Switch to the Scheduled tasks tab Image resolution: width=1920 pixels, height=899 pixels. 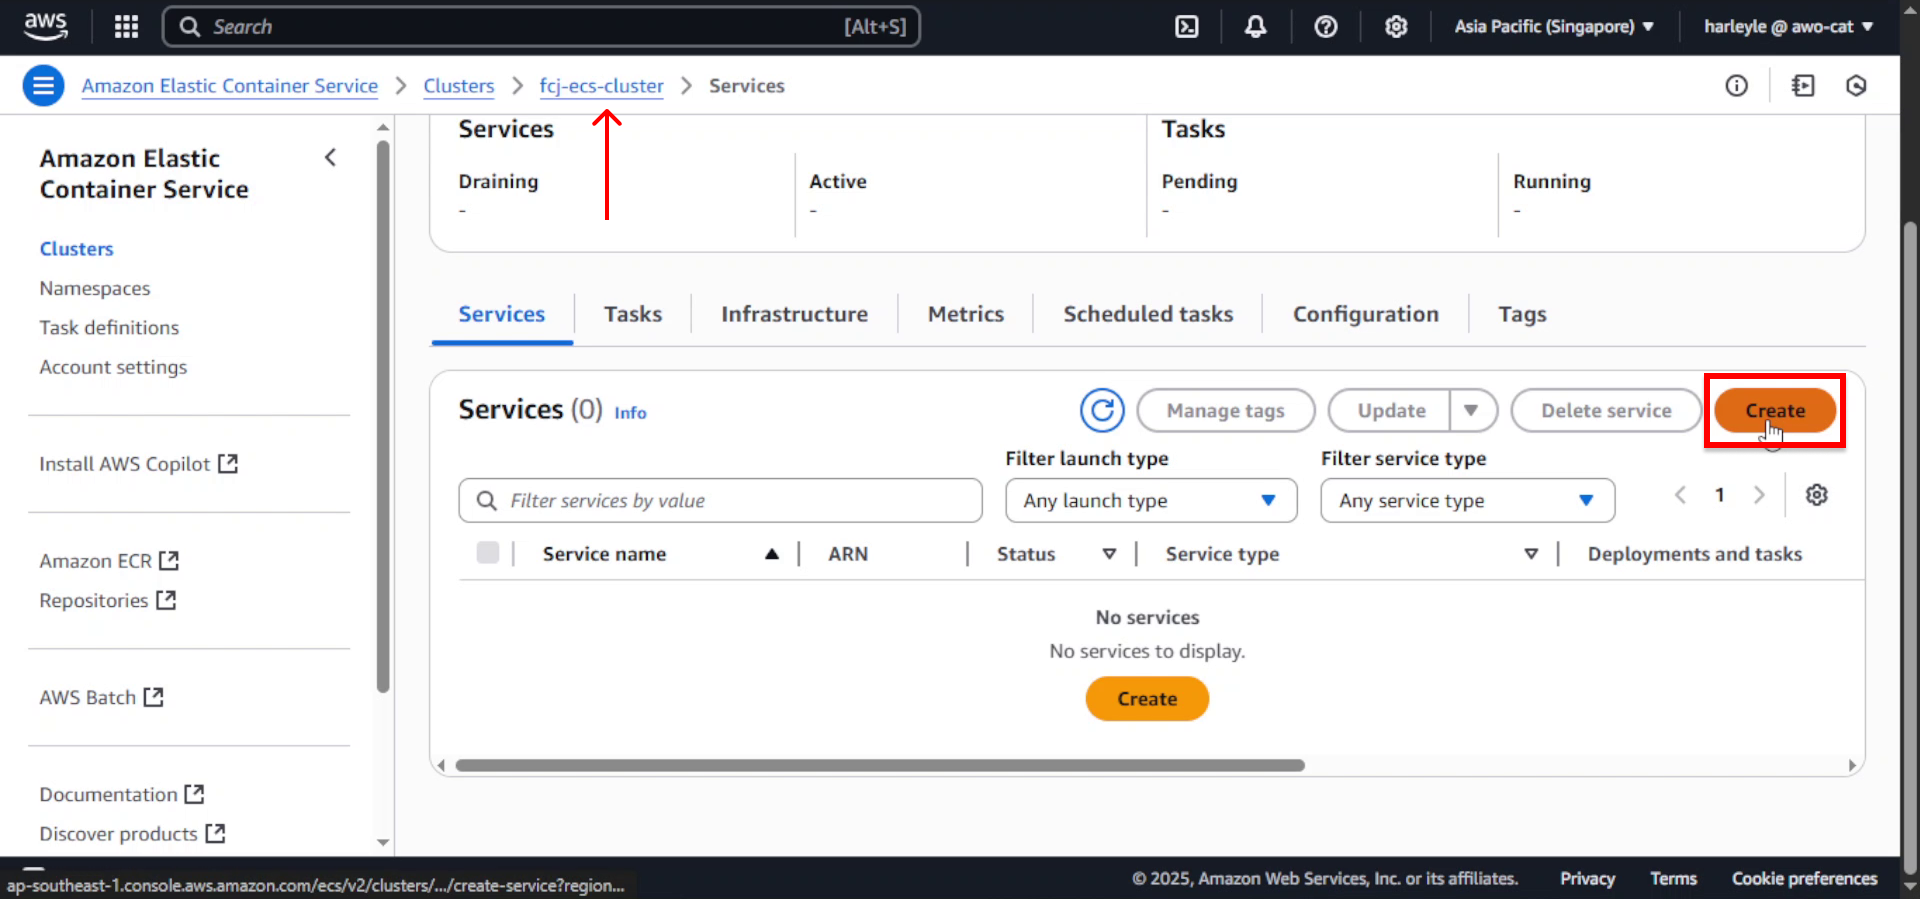point(1148,314)
